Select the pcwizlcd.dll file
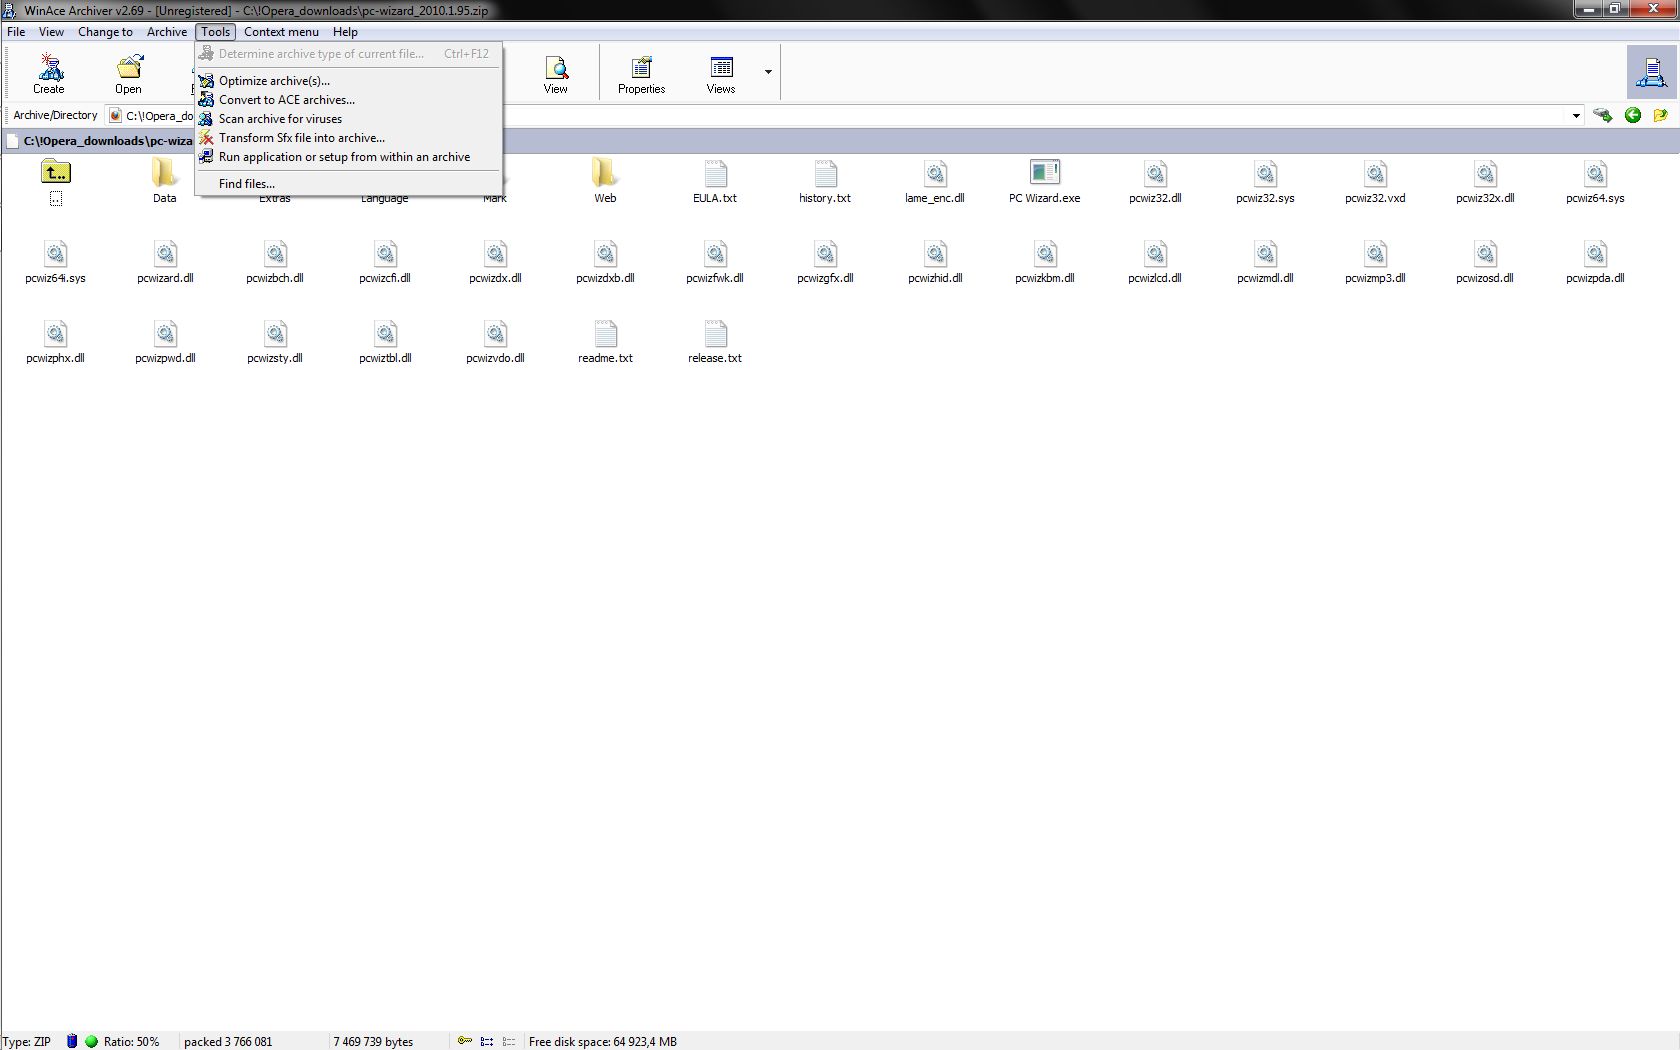Image resolution: width=1680 pixels, height=1050 pixels. coord(1155,262)
